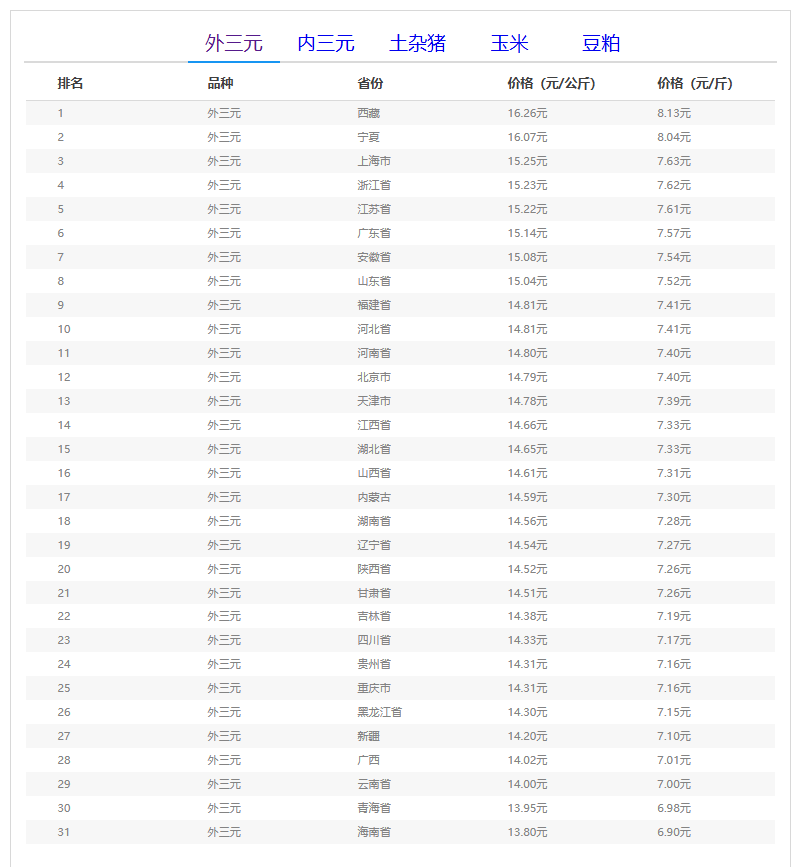Click rank number 31
This screenshot has width=811, height=867.
click(x=64, y=832)
